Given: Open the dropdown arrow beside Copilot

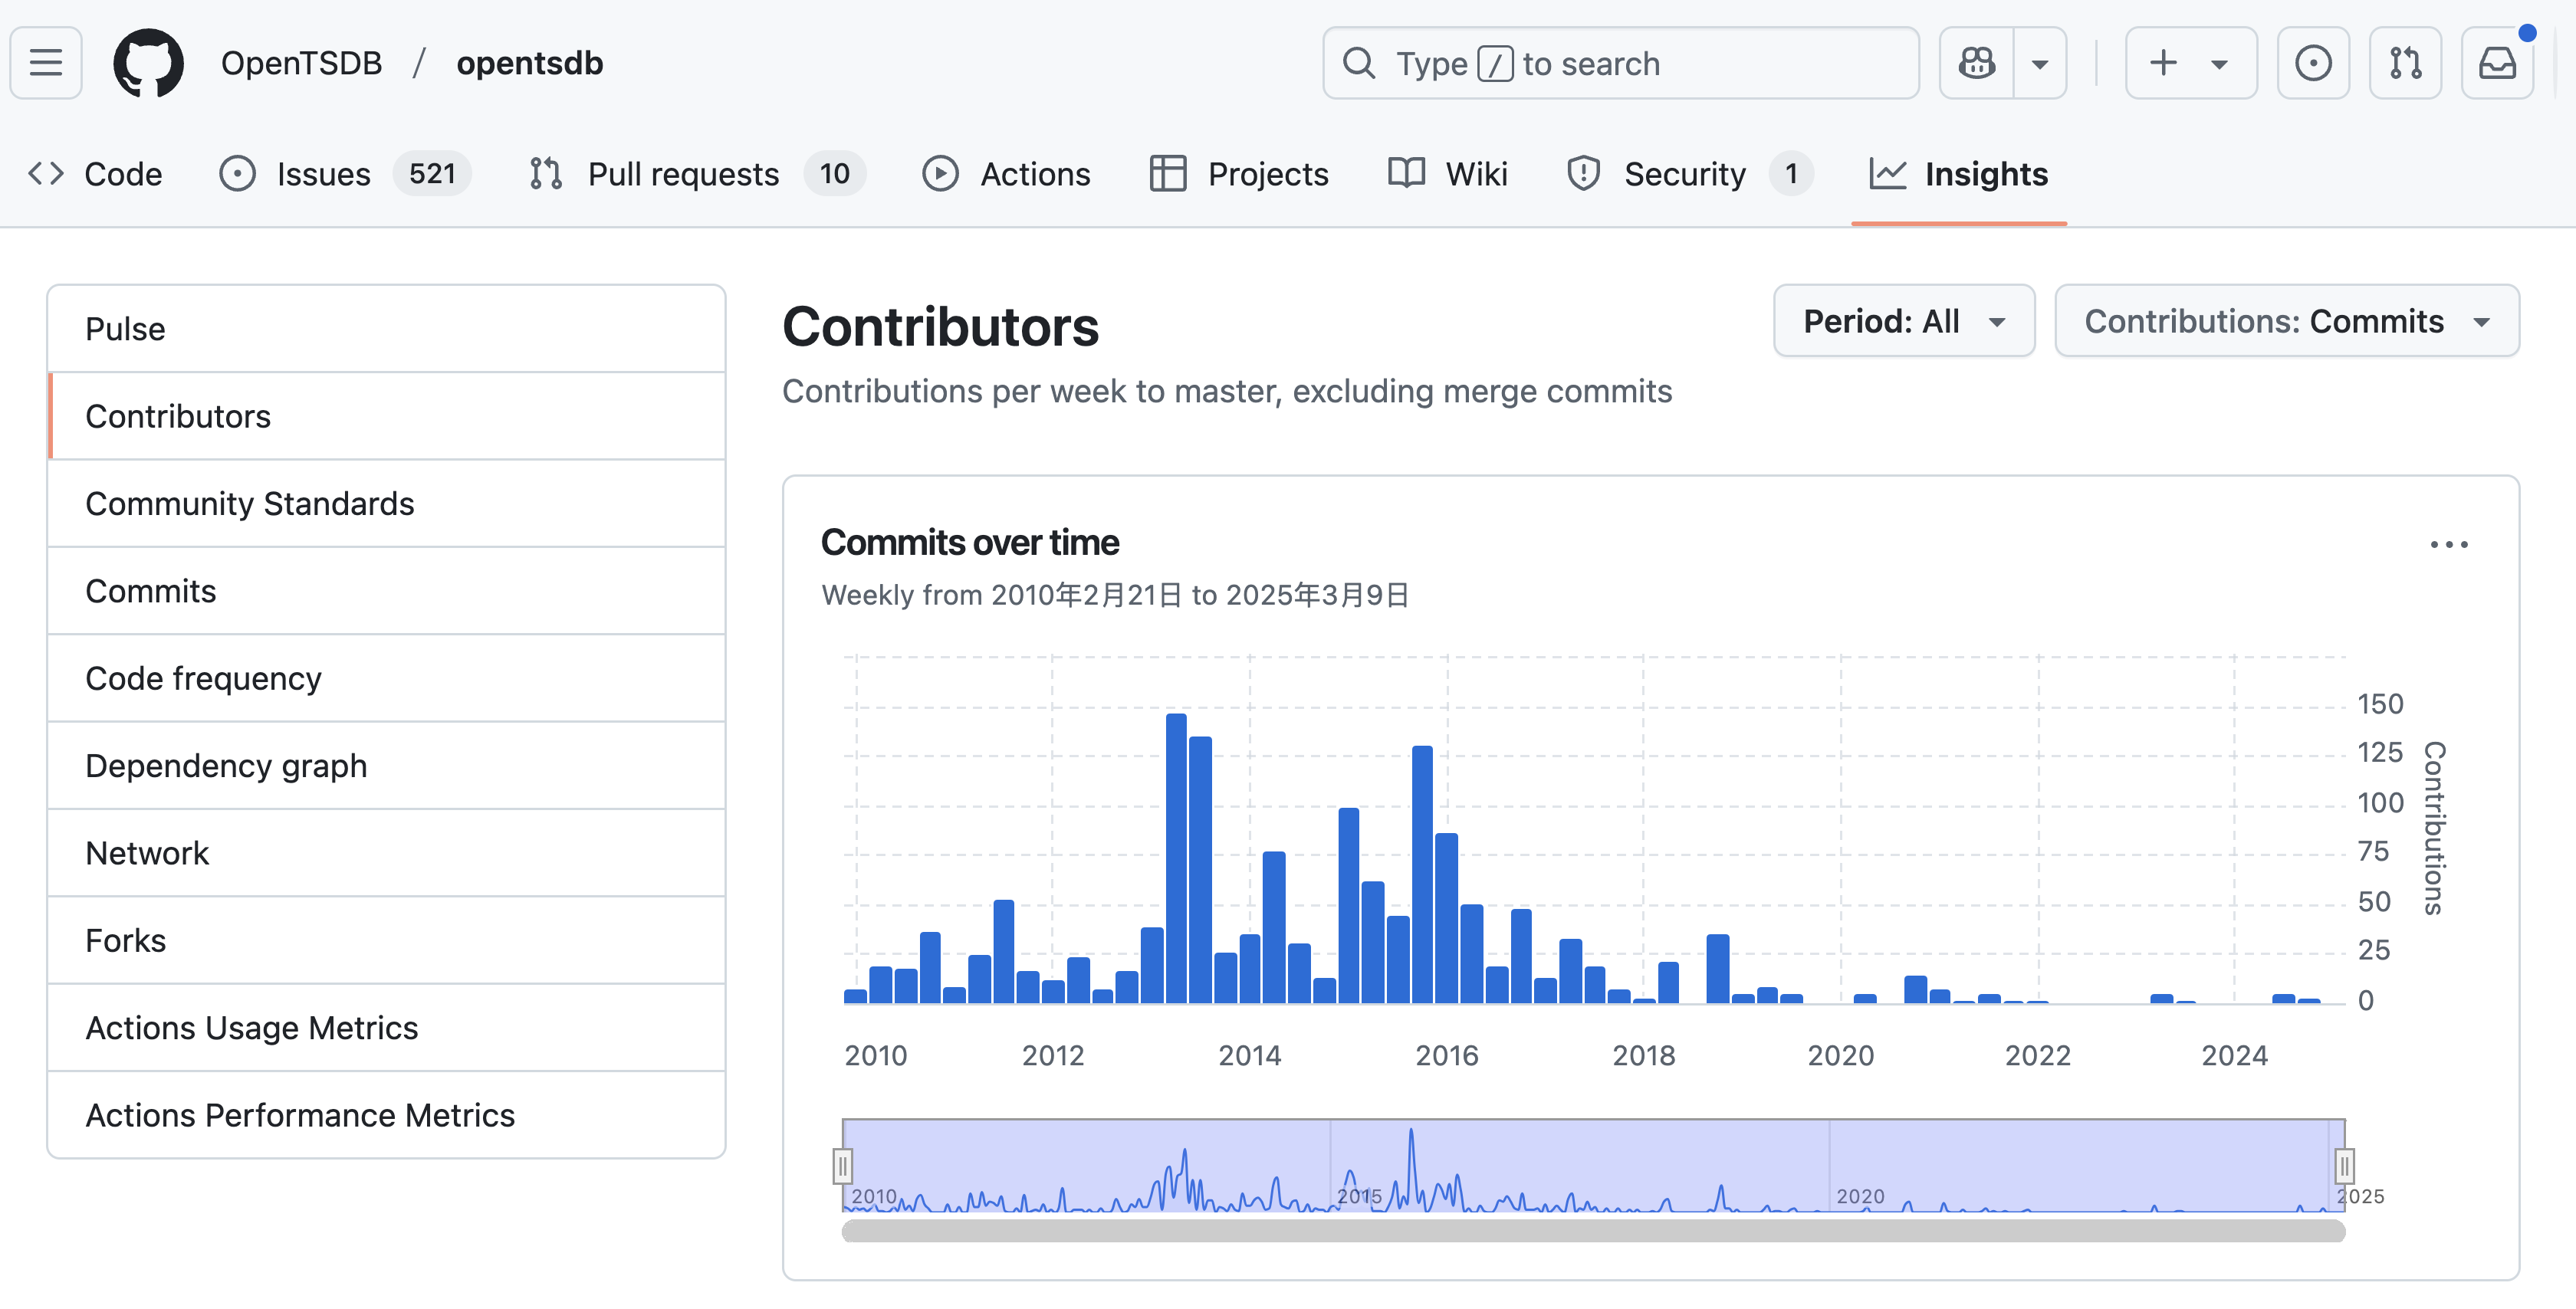Looking at the screenshot, I should click(2040, 63).
